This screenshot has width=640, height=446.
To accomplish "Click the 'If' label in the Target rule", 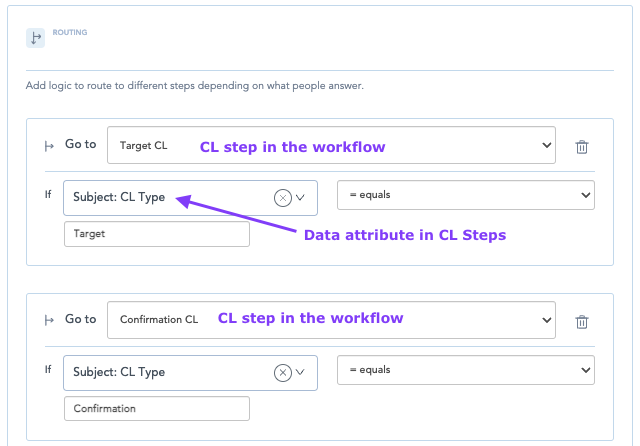I will 48,194.
